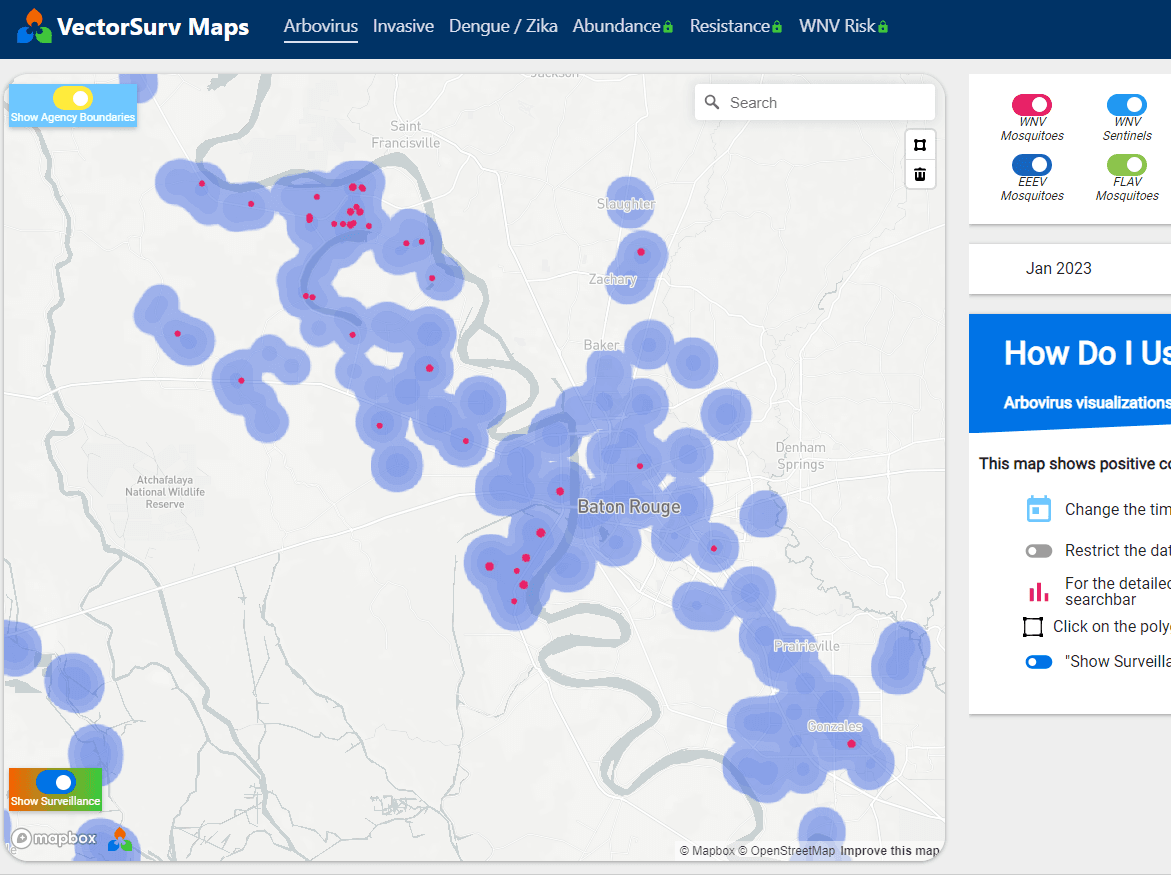Select the polygon draw tool on the map
Screen dimensions: 1171x879
click(919, 144)
